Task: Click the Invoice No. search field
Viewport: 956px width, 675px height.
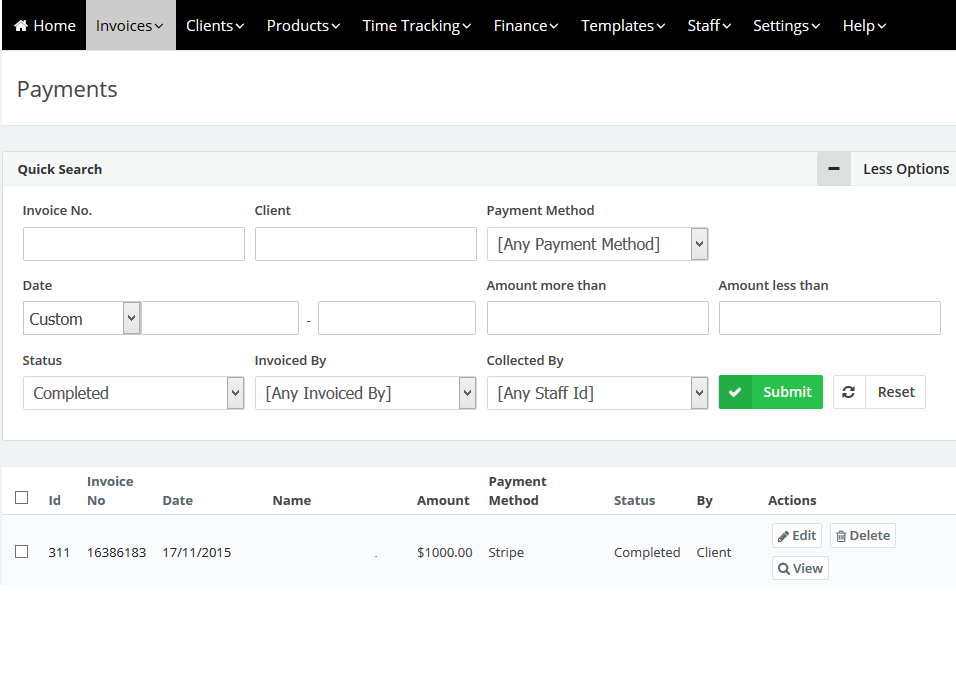Action: (133, 244)
